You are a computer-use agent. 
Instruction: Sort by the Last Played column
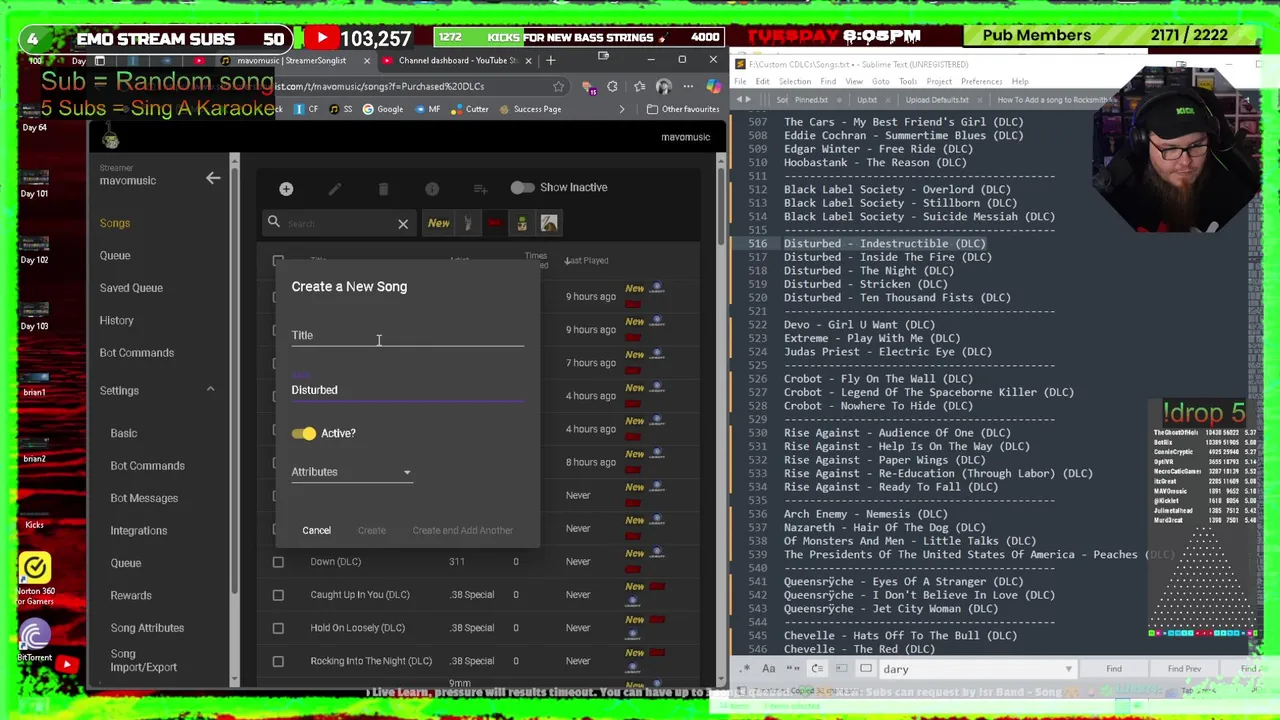tap(587, 261)
